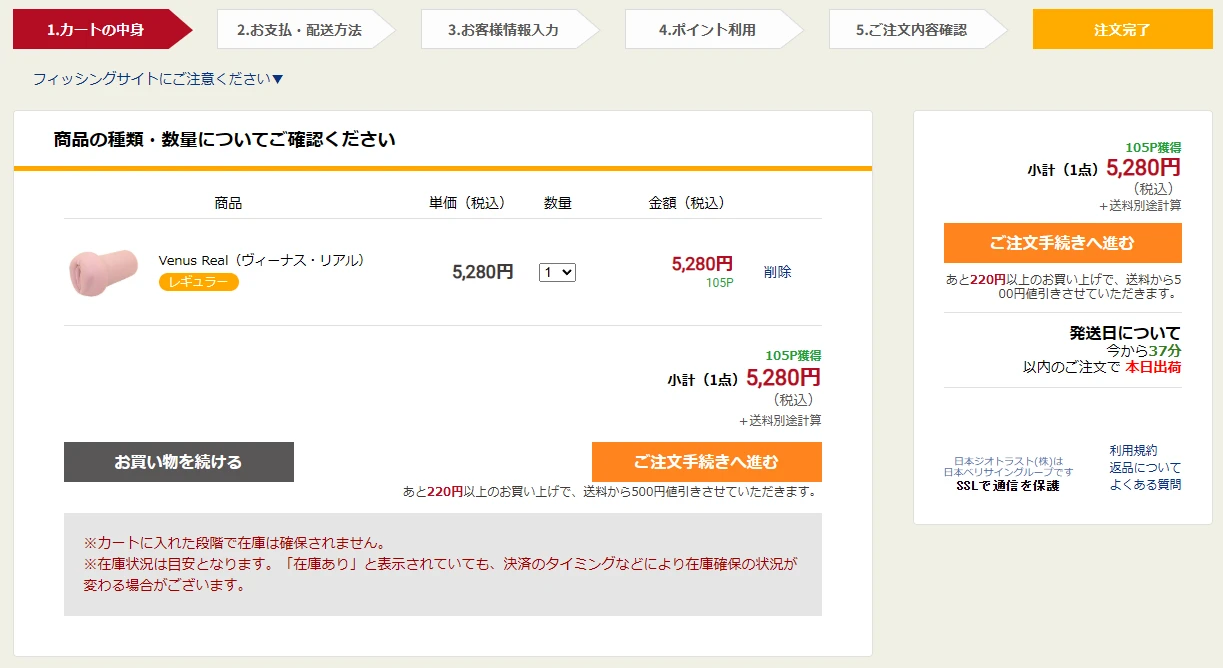
Task: Click ご注文手続きへ進む in the right summary panel
Action: [x=1062, y=243]
